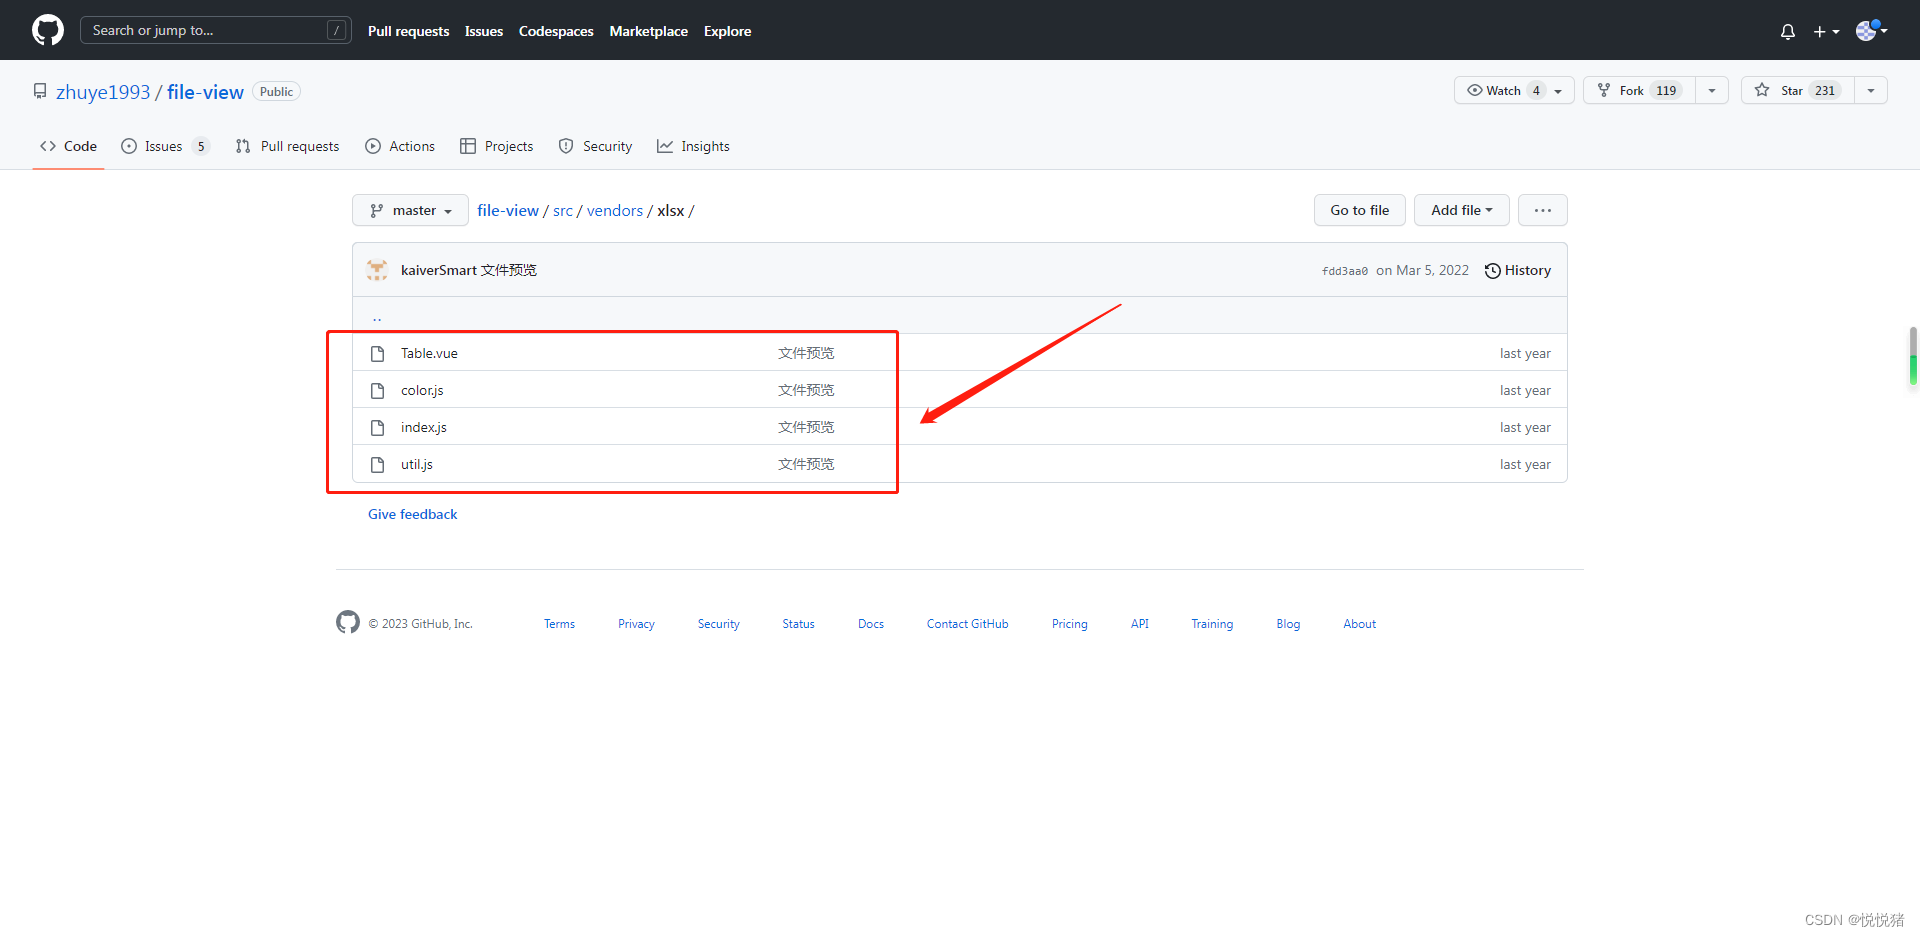
Task: Open the kaiverSmart author link
Action: pyautogui.click(x=439, y=270)
